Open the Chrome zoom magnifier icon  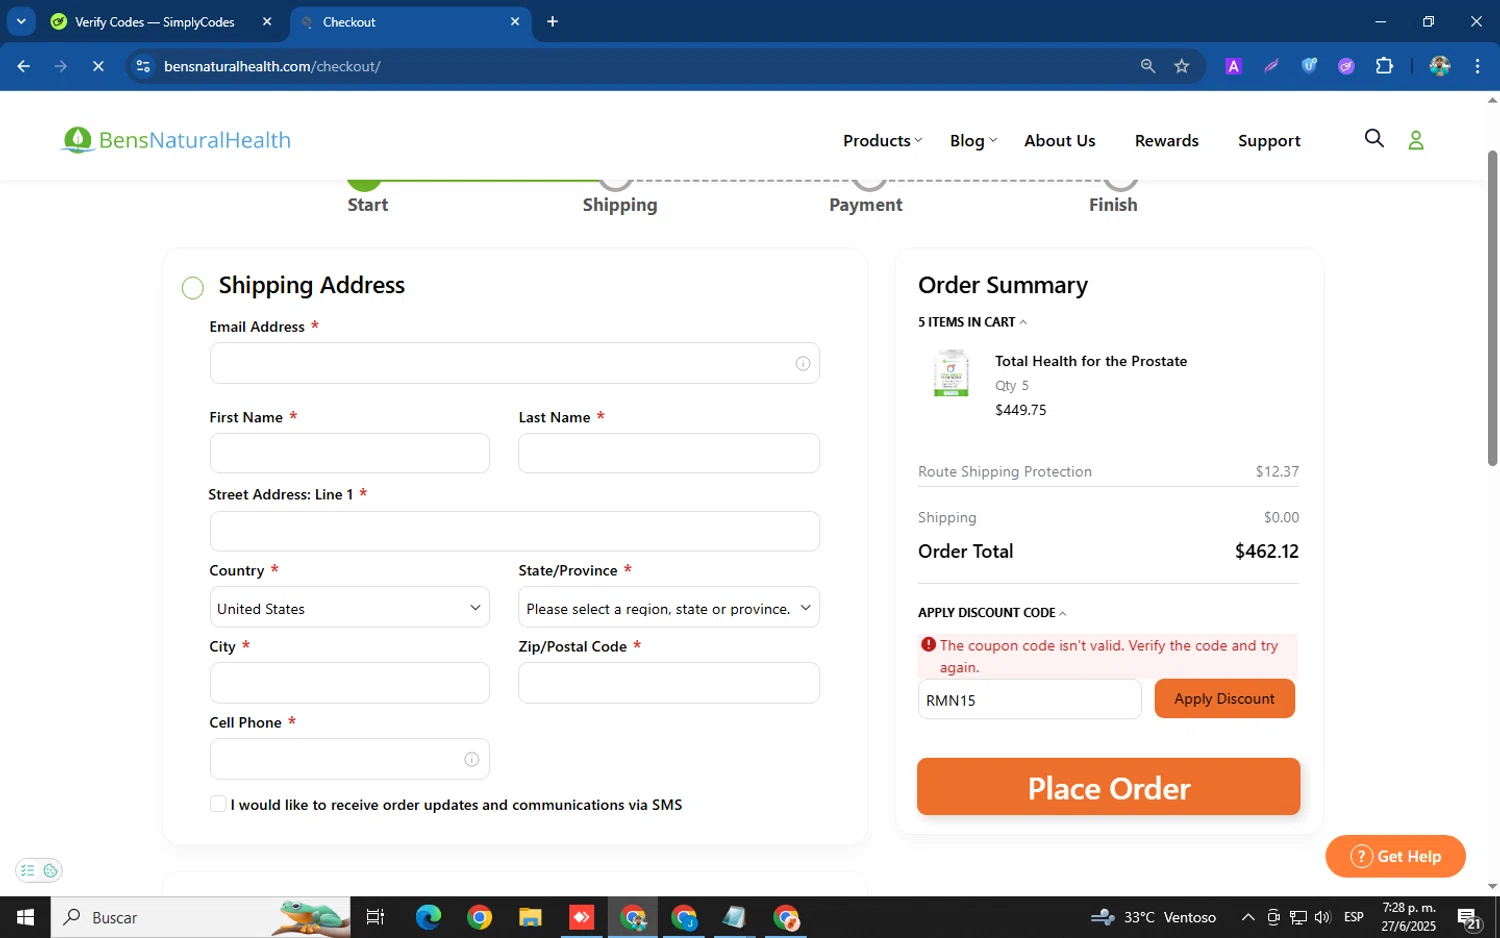tap(1147, 66)
